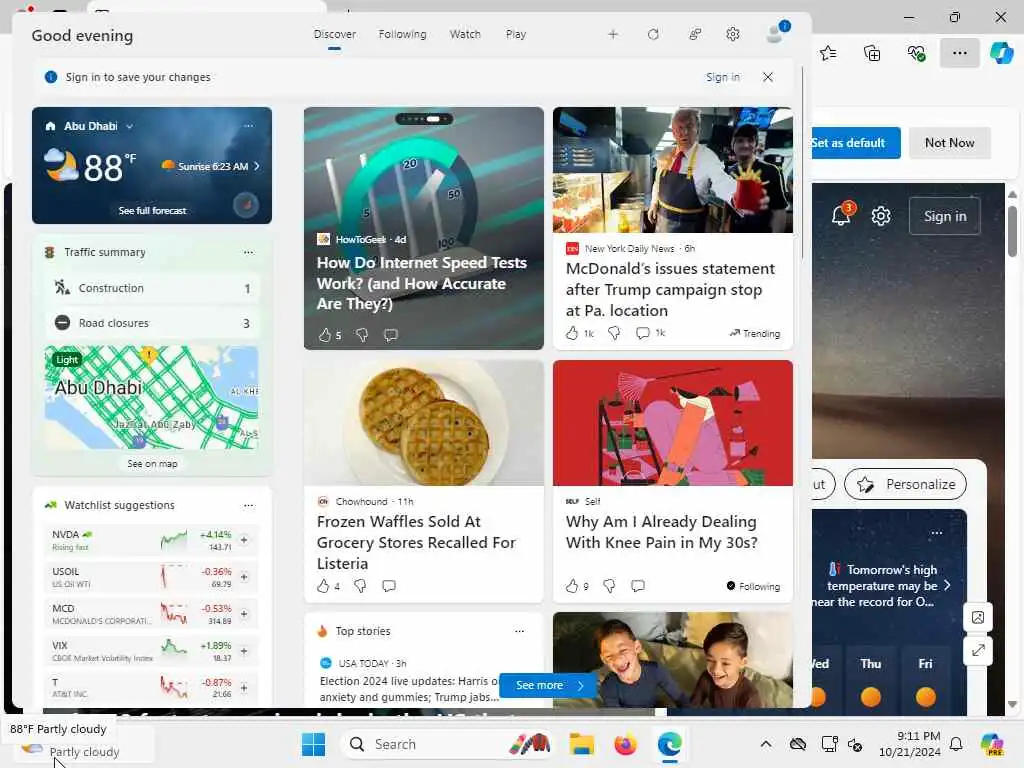Open See full forecast link
Screen dimensions: 1024x768
click(x=152, y=210)
